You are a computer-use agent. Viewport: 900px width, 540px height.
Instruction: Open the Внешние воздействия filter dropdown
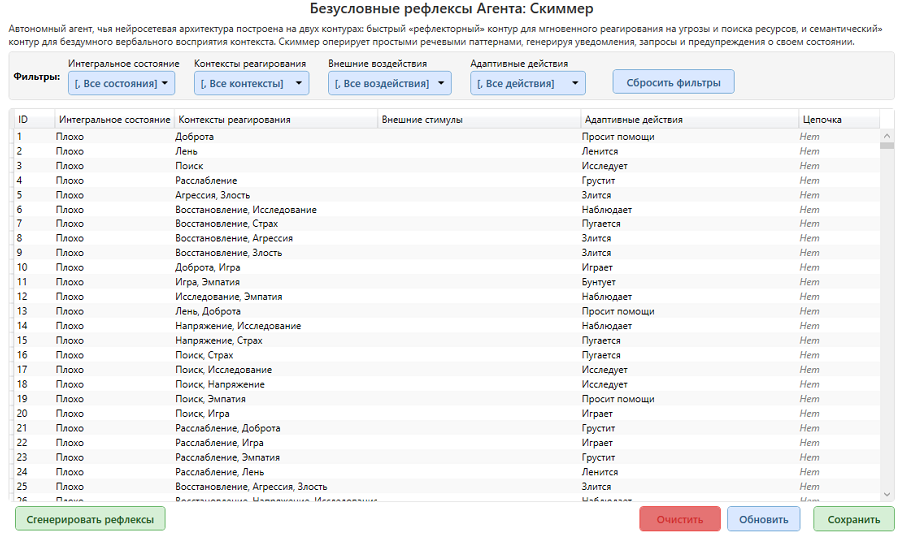pos(388,83)
